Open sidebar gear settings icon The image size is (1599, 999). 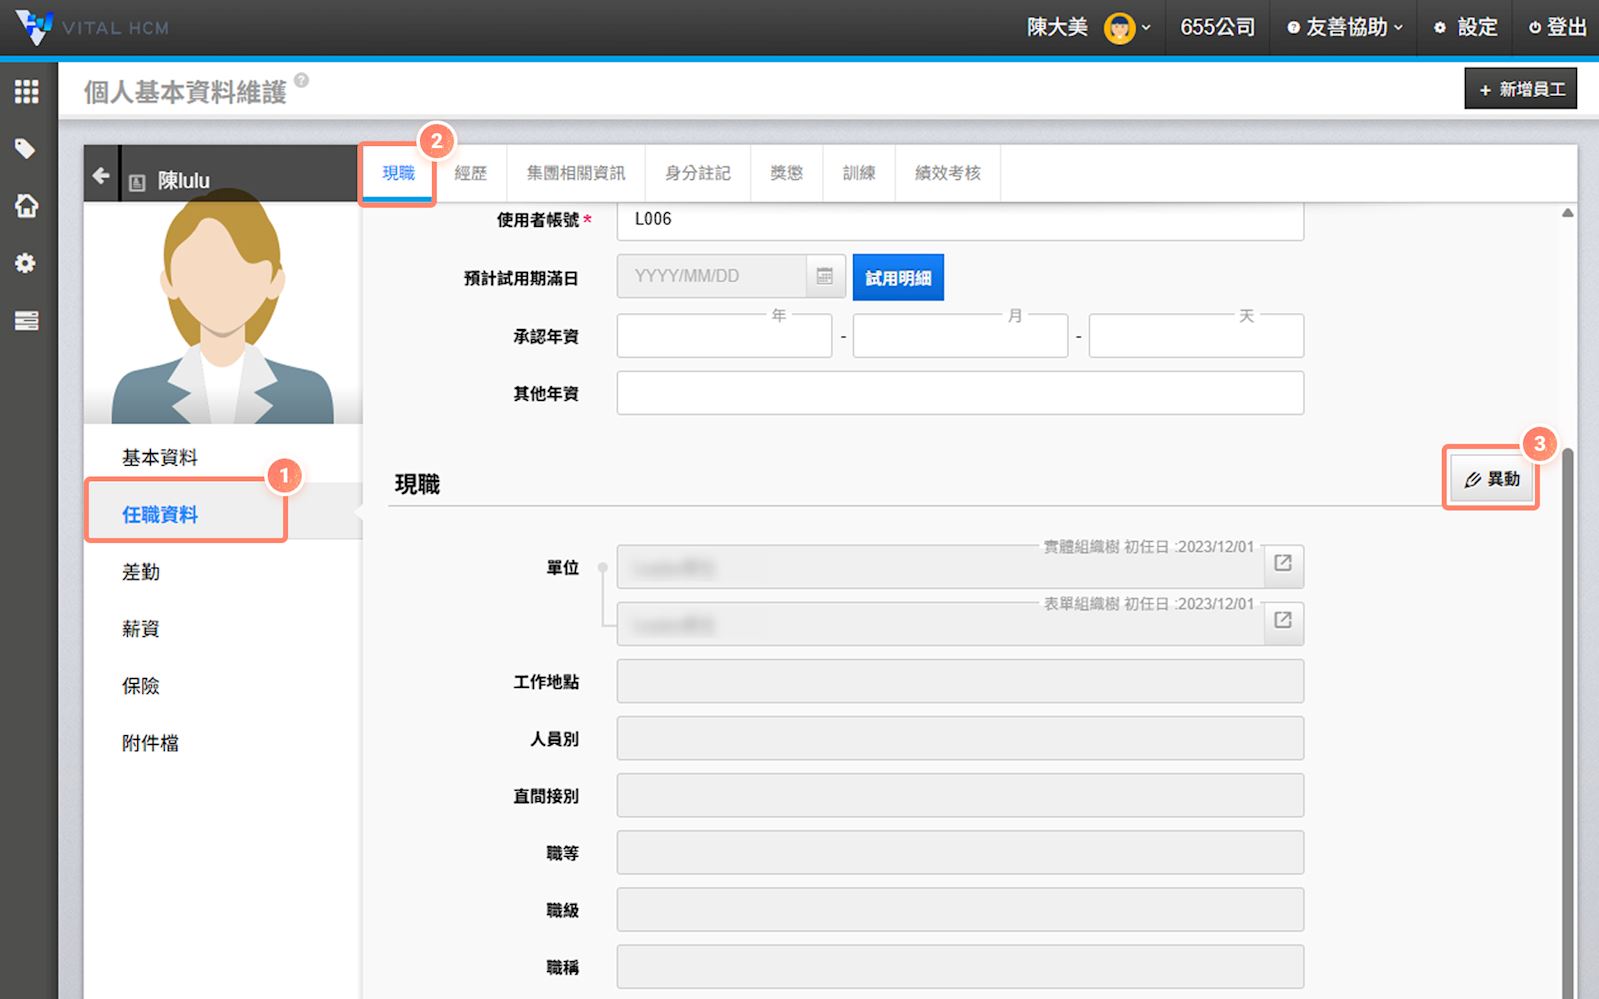26,263
